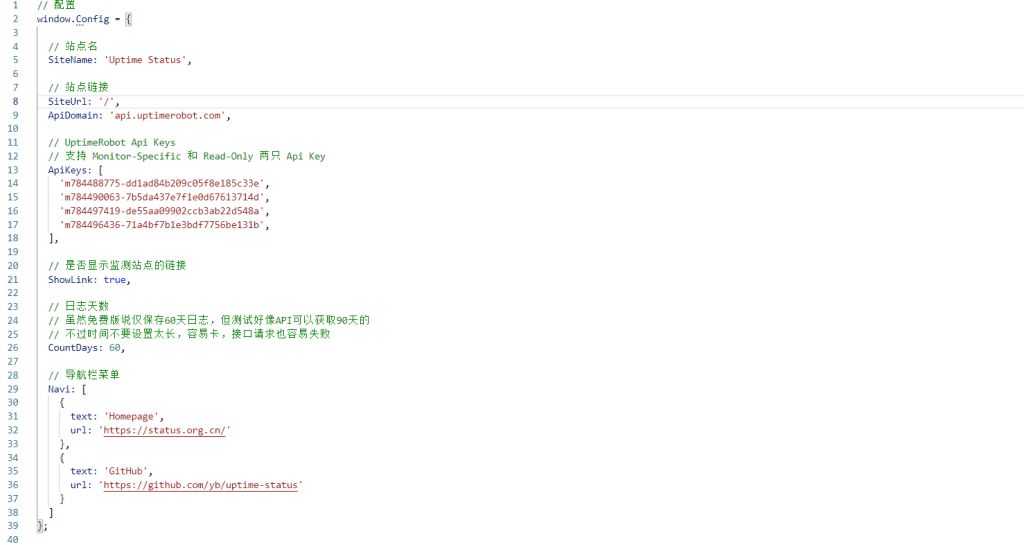Click line number 39 in the gutter
The width and height of the screenshot is (1024, 545).
coord(12,526)
